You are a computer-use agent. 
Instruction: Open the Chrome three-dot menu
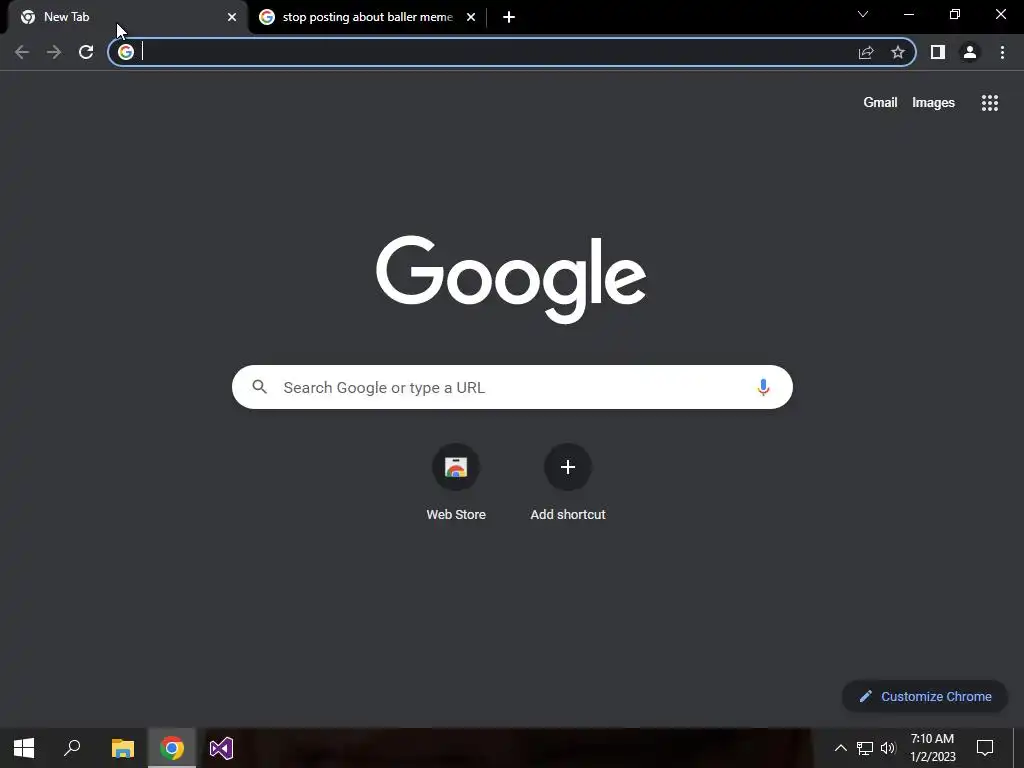1002,52
